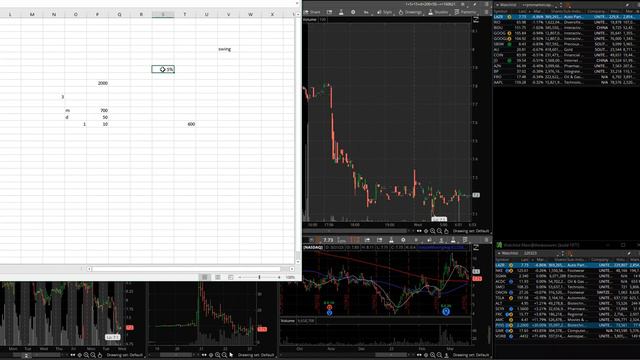The width and height of the screenshot is (640, 360).
Task: Click the gear icon in lower chart toolbar
Action: point(403,240)
